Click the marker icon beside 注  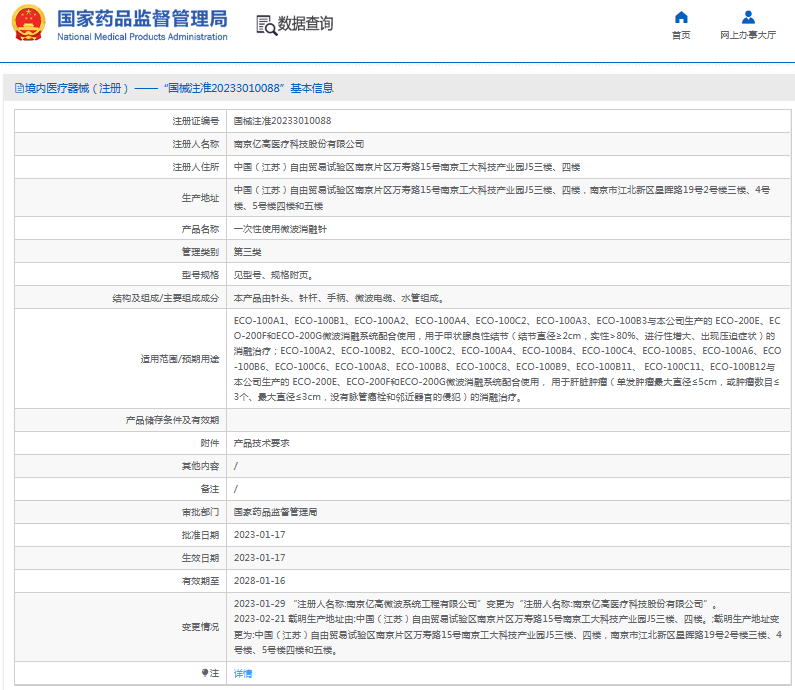(205, 673)
